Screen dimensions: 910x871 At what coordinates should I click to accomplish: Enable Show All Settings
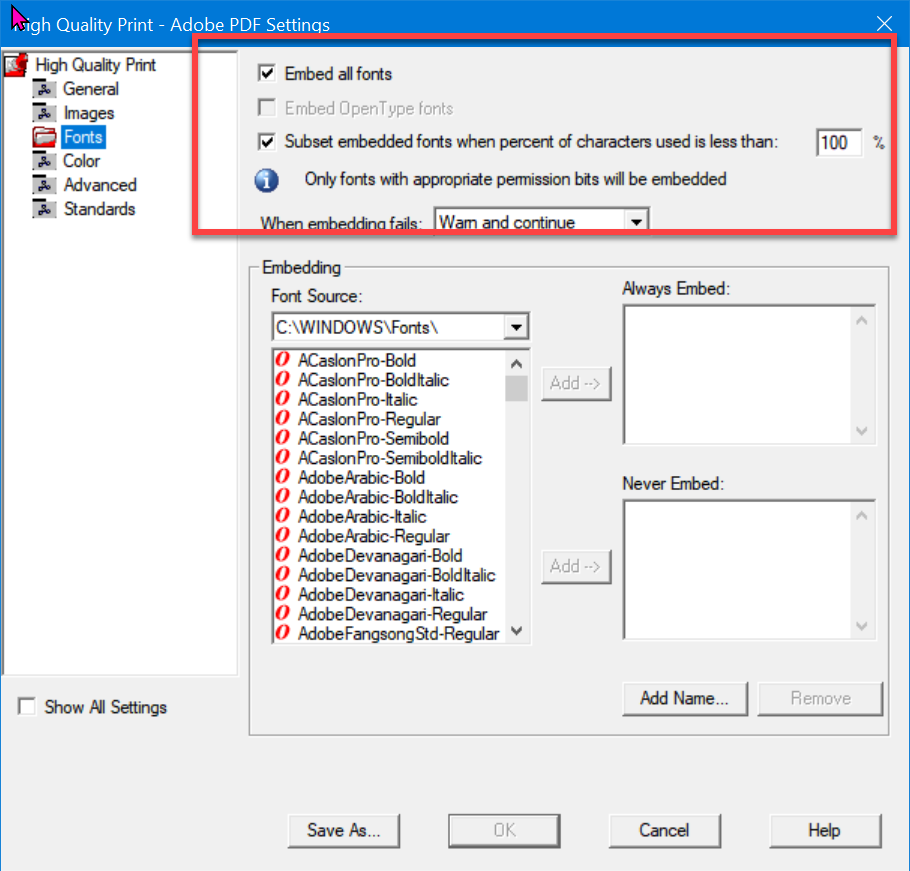(x=27, y=707)
